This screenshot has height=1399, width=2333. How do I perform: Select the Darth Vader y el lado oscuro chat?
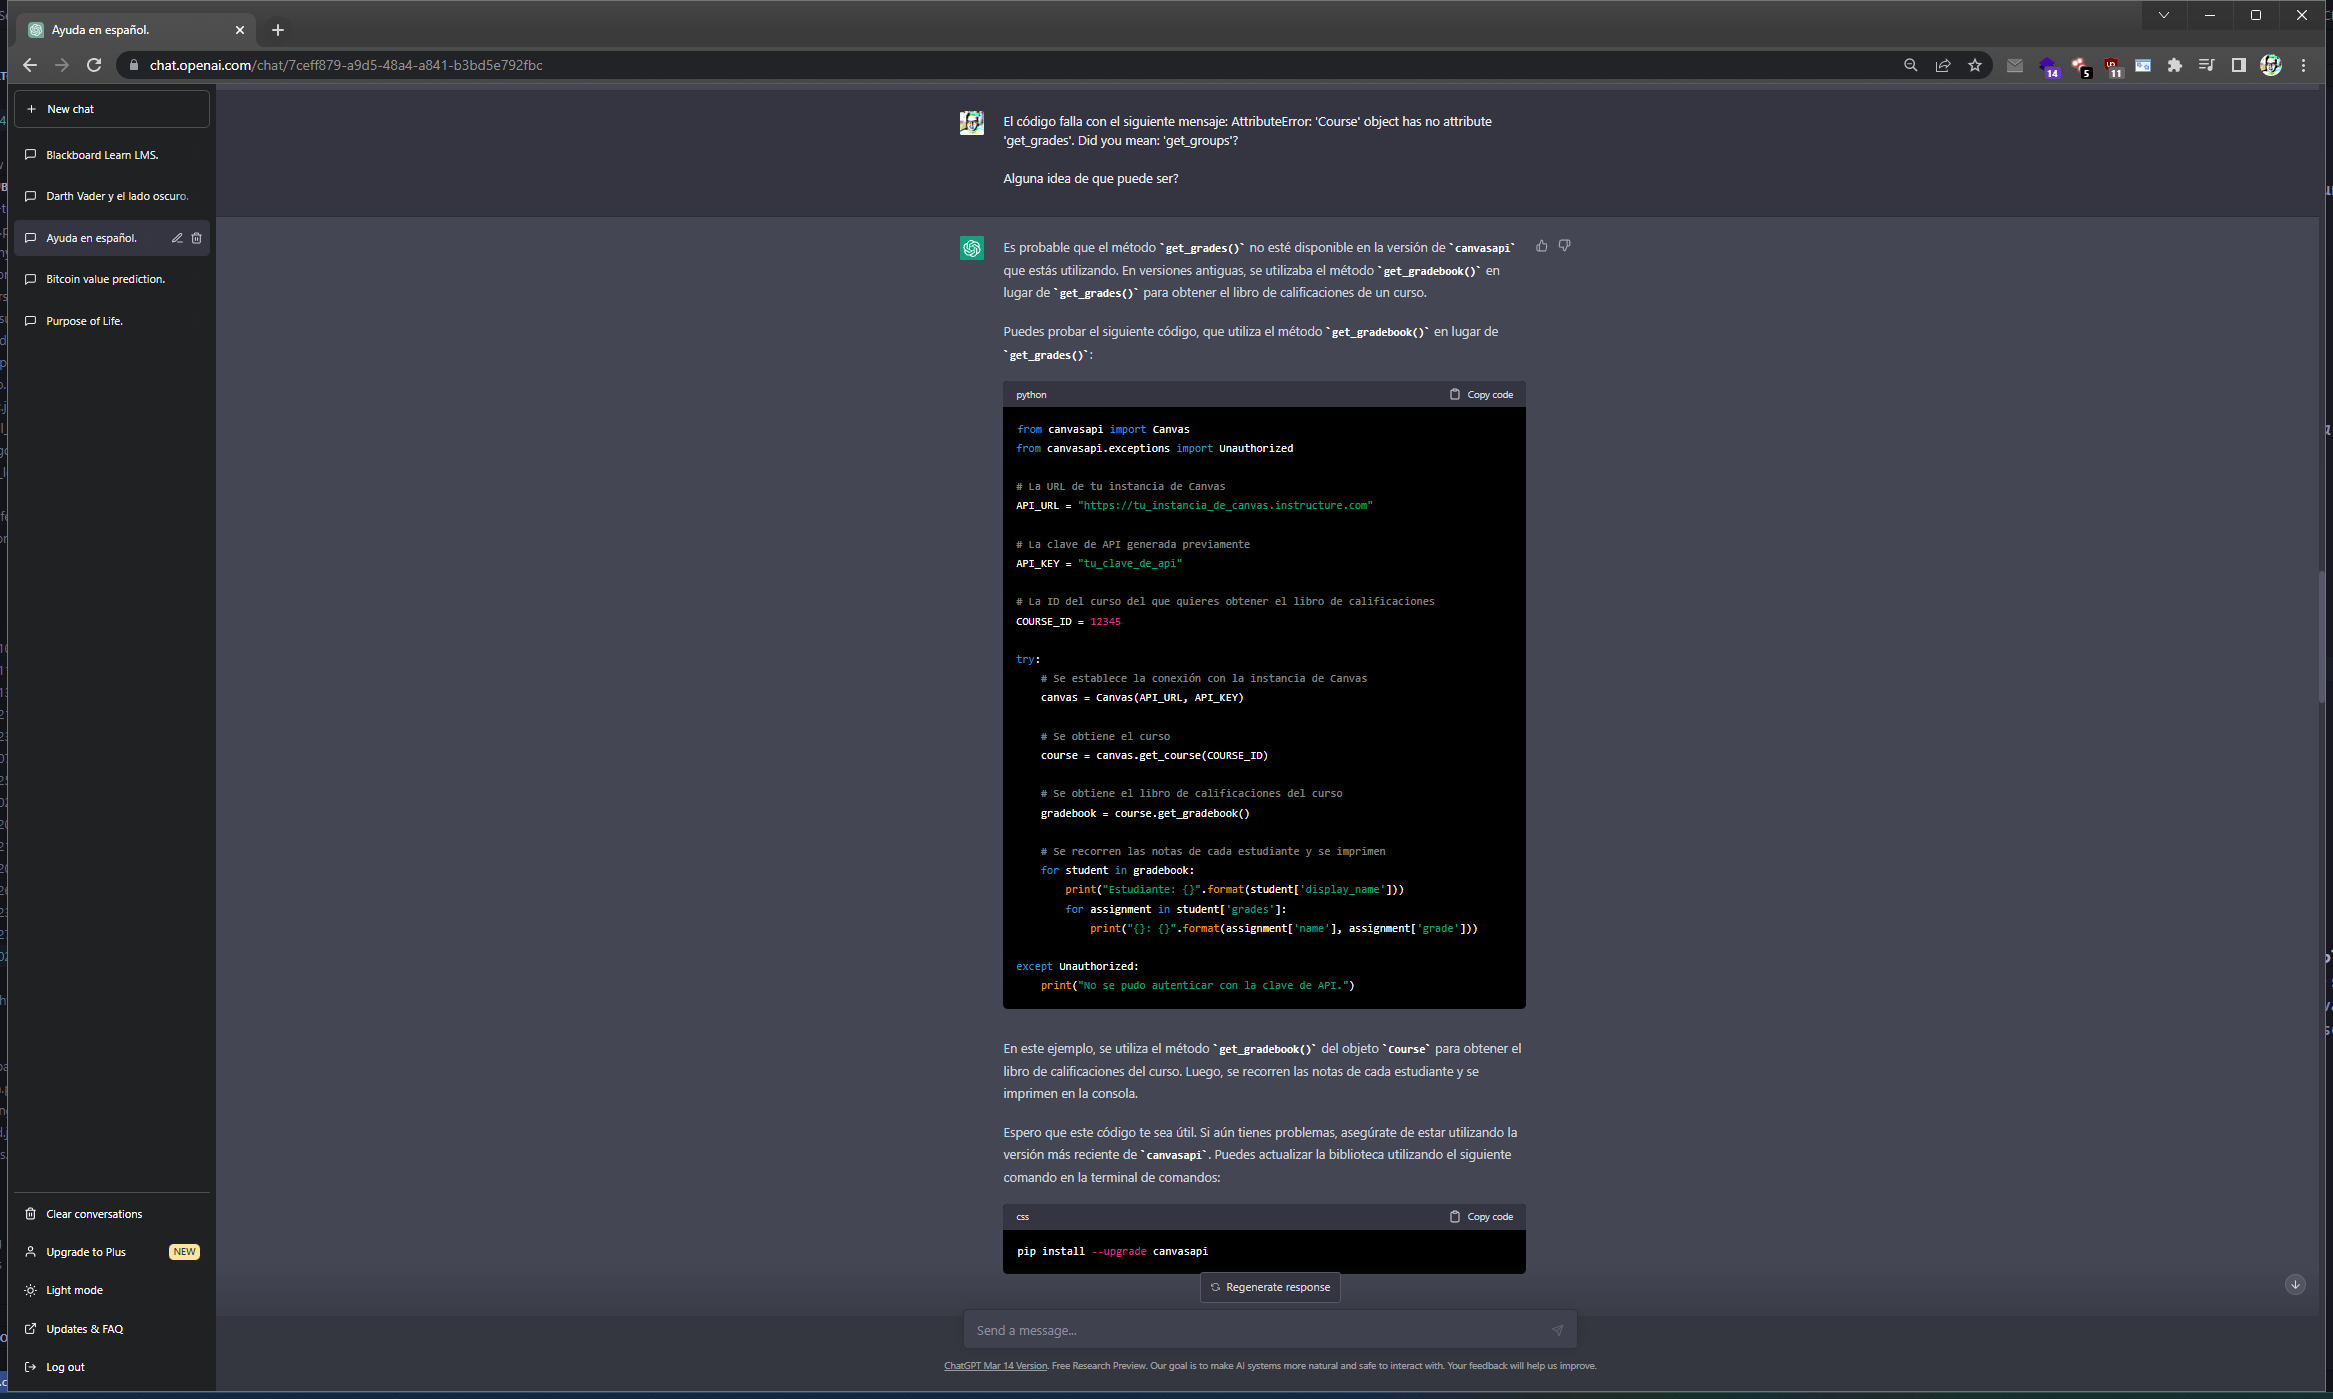(116, 196)
